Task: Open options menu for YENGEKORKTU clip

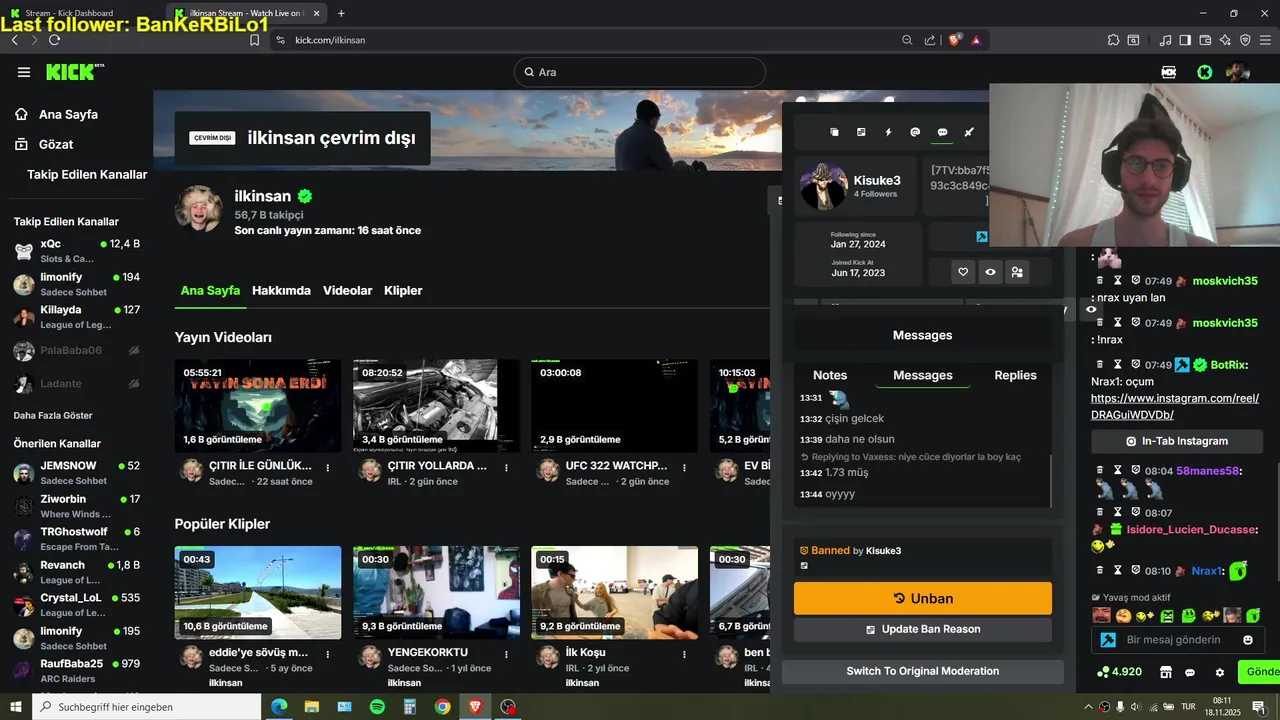Action: pos(507,654)
